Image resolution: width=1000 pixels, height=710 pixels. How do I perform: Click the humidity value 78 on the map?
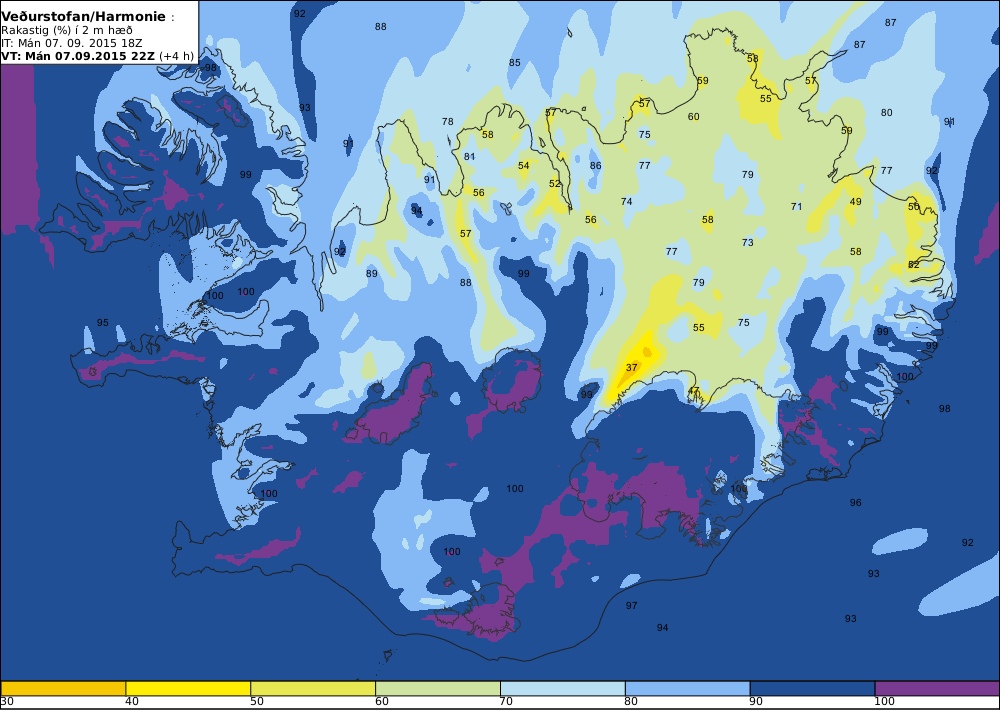(x=448, y=122)
